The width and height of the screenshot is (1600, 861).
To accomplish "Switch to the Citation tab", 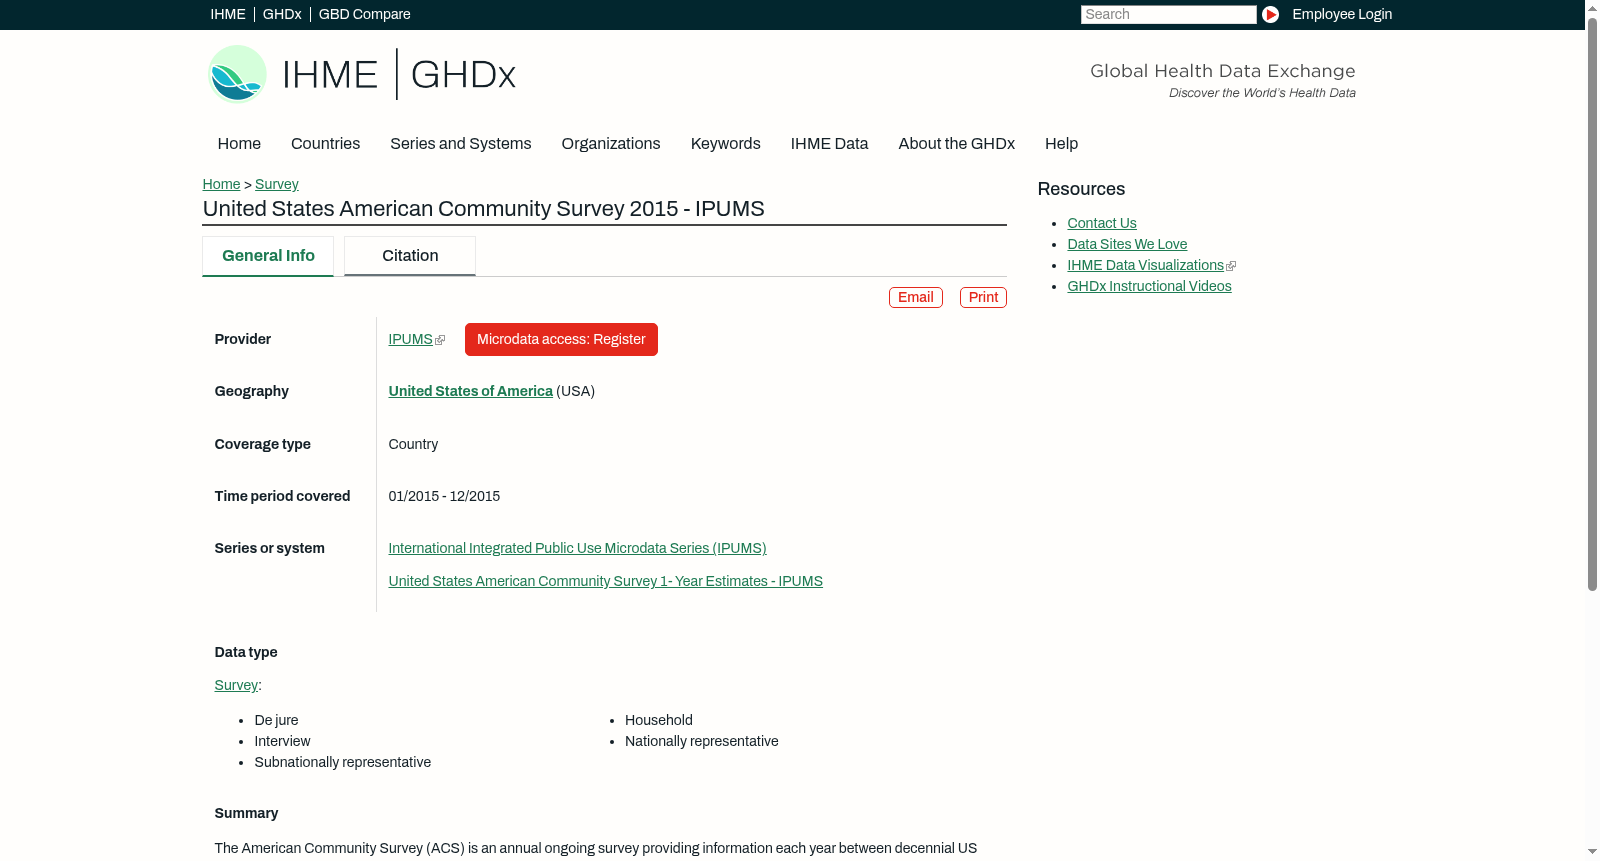I will [x=410, y=256].
